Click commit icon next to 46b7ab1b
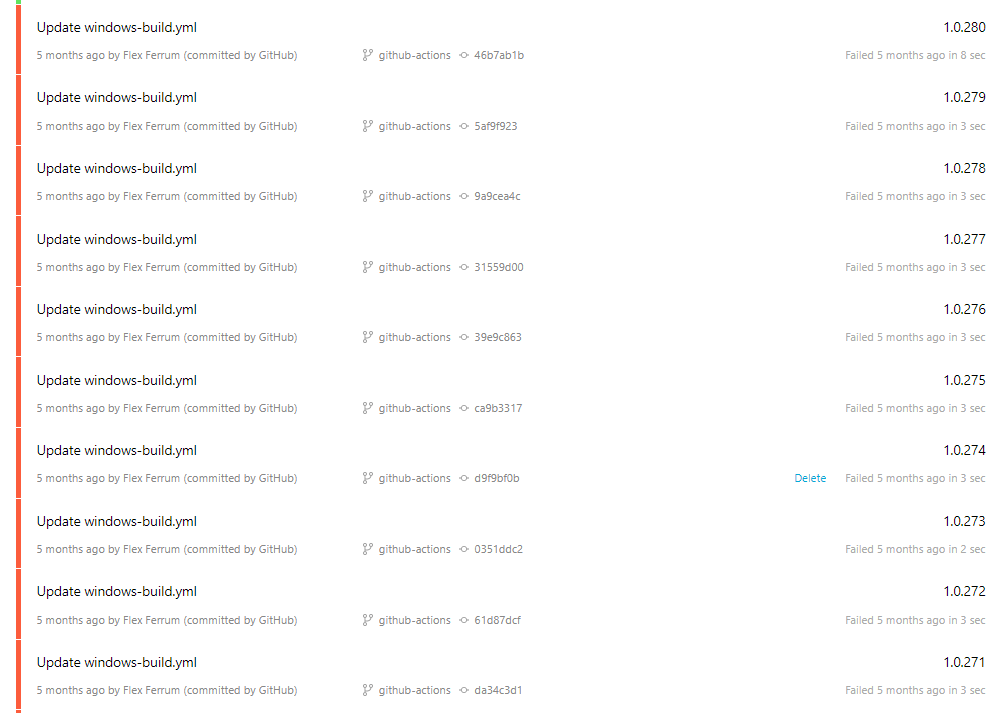 coord(464,55)
